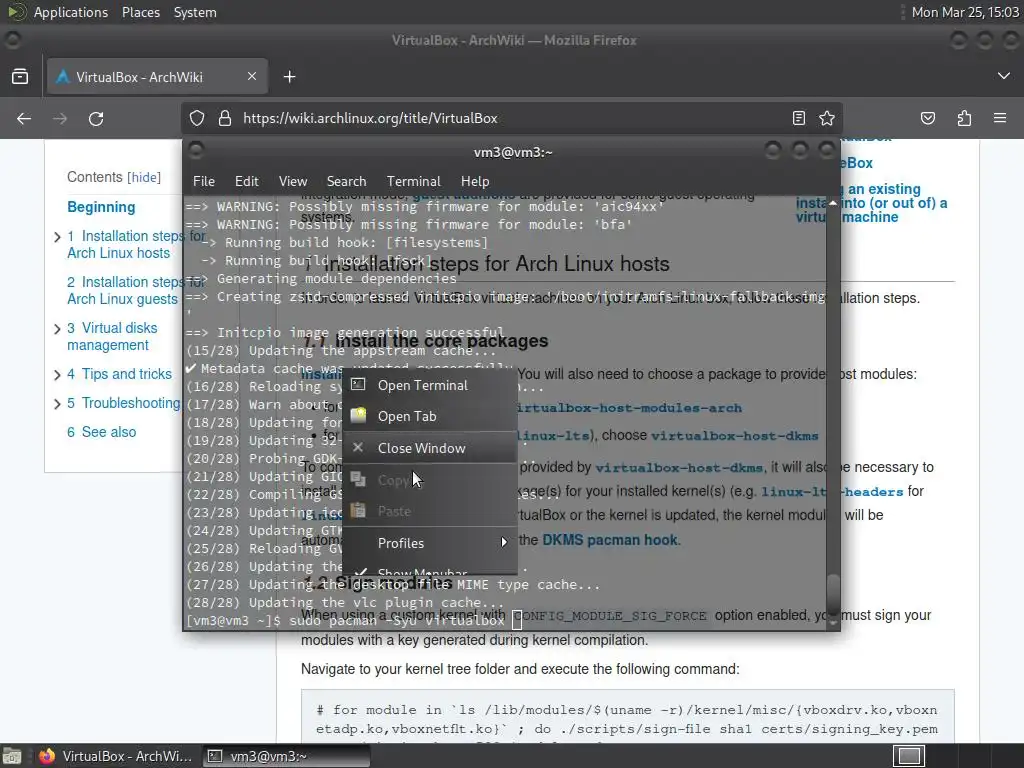
Task: Expand the Virtual disks management section
Action: point(57,328)
